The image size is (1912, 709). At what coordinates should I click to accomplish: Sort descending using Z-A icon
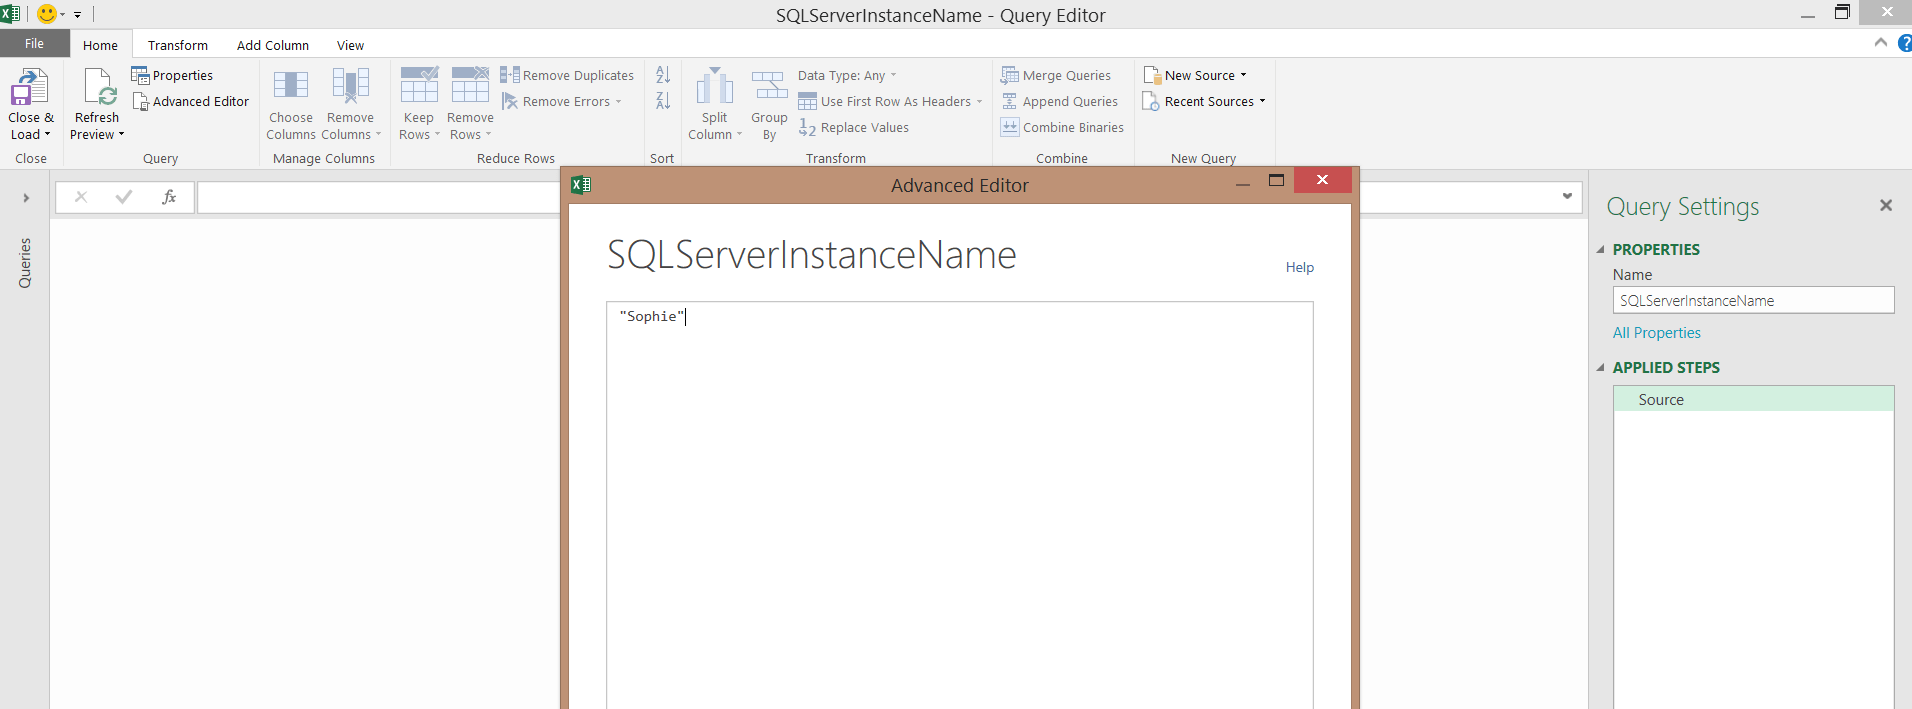[663, 101]
